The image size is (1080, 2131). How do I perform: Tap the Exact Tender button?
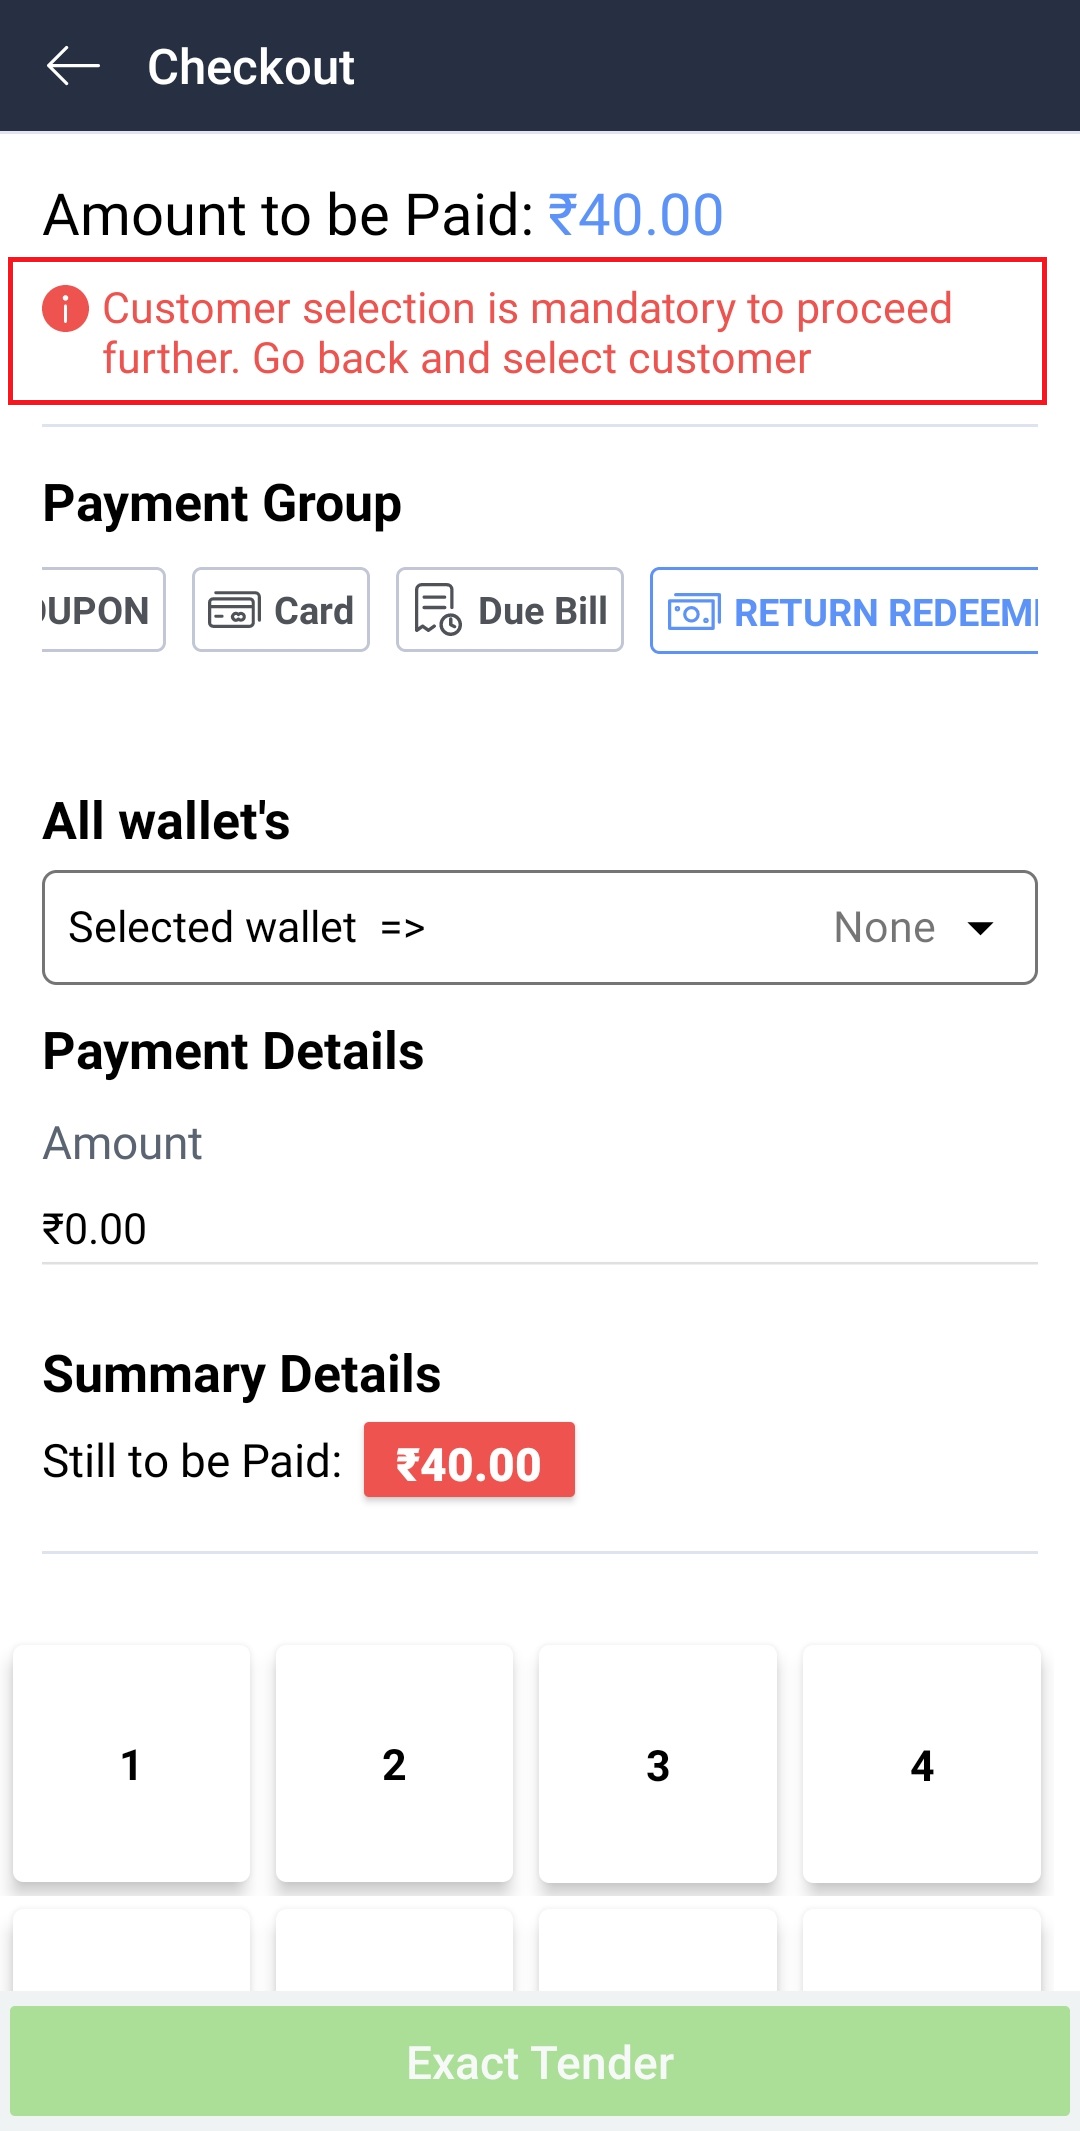click(539, 2063)
